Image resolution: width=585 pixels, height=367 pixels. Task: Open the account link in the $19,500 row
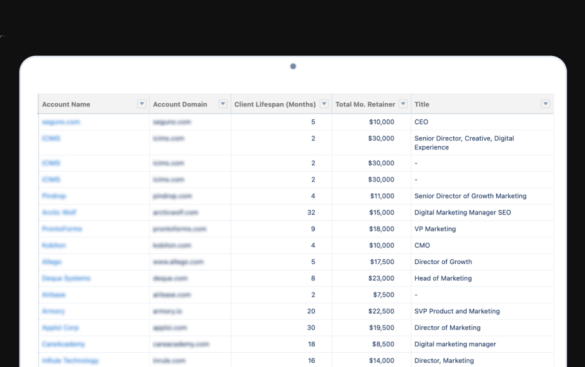click(60, 327)
